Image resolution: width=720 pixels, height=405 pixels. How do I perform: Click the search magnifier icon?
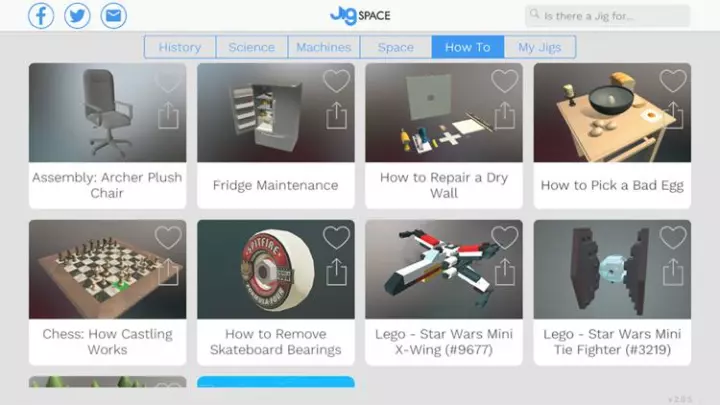(534, 14)
